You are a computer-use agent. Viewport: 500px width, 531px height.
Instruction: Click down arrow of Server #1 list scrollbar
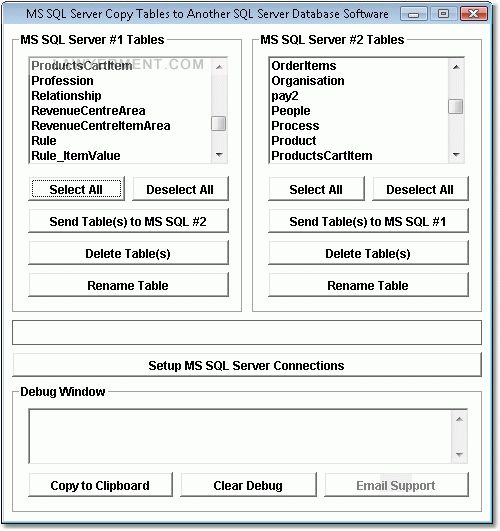(219, 155)
